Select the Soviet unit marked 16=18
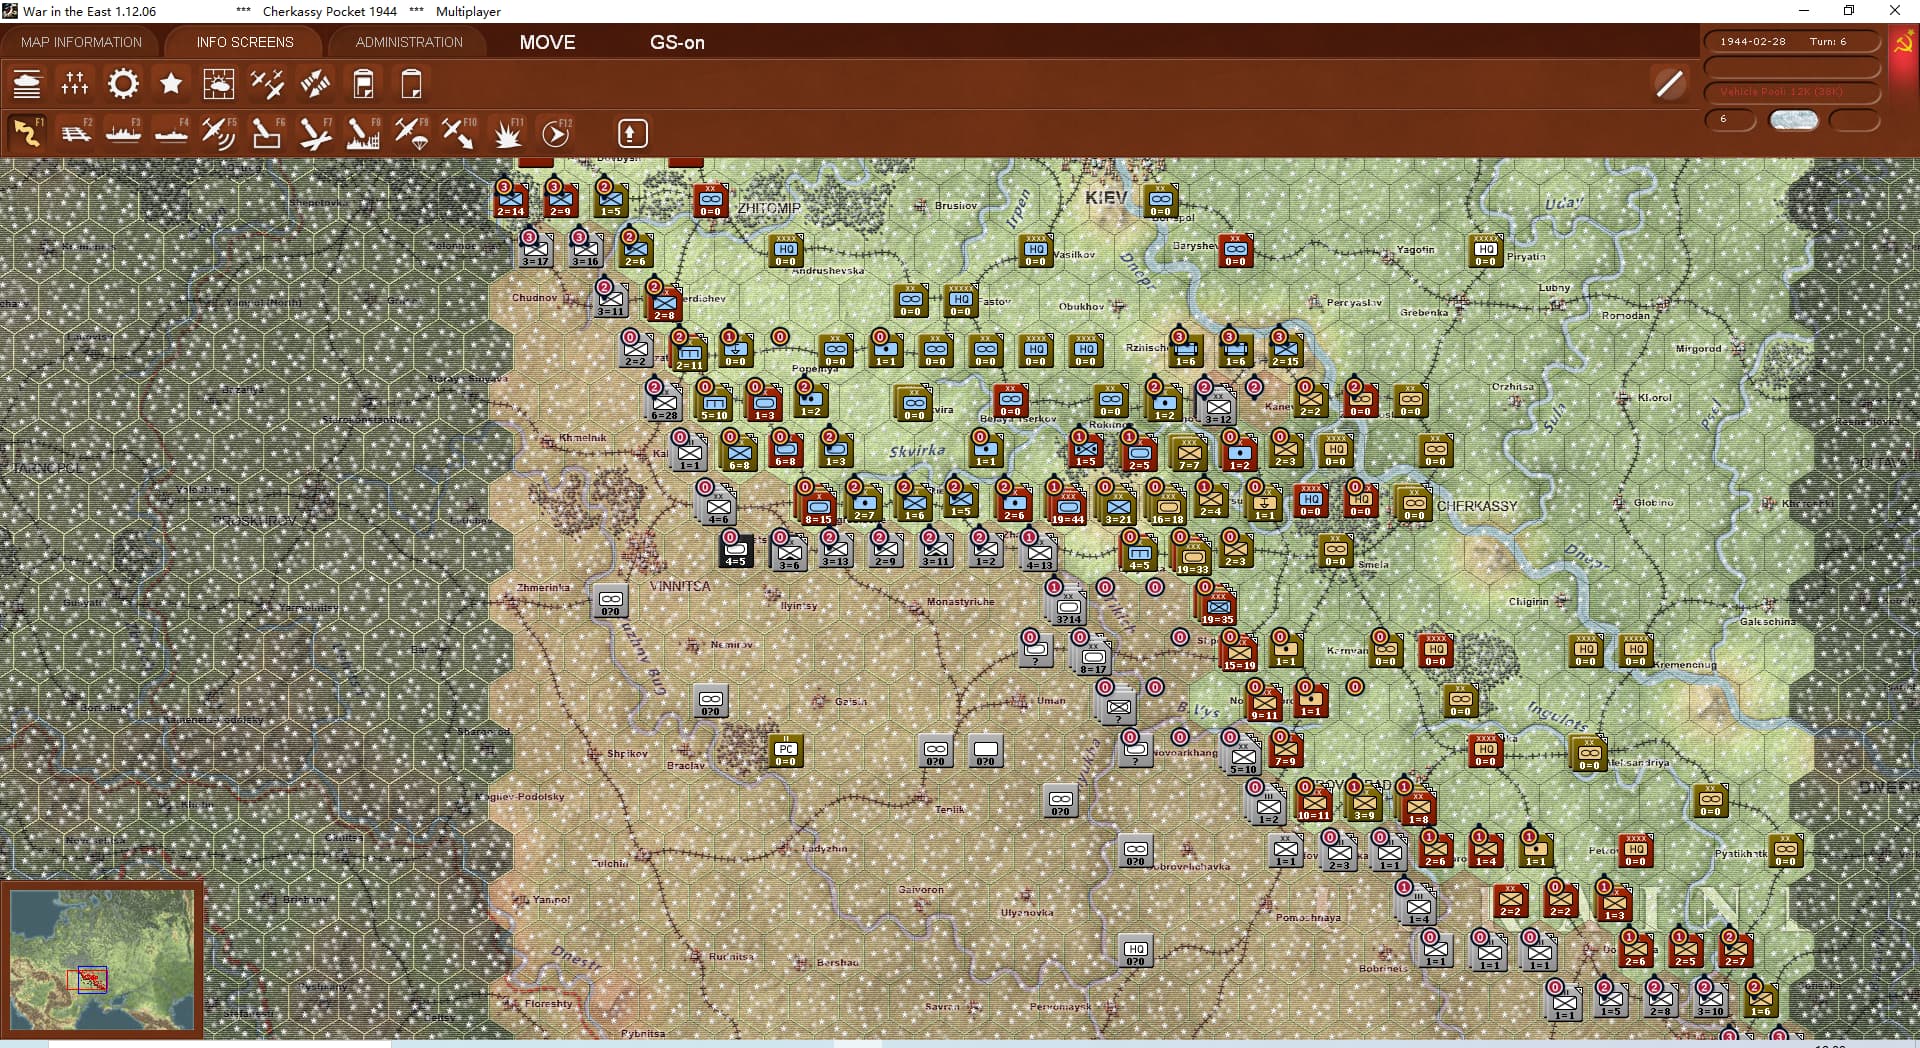Screen dimensions: 1920x1048 coord(1166,505)
